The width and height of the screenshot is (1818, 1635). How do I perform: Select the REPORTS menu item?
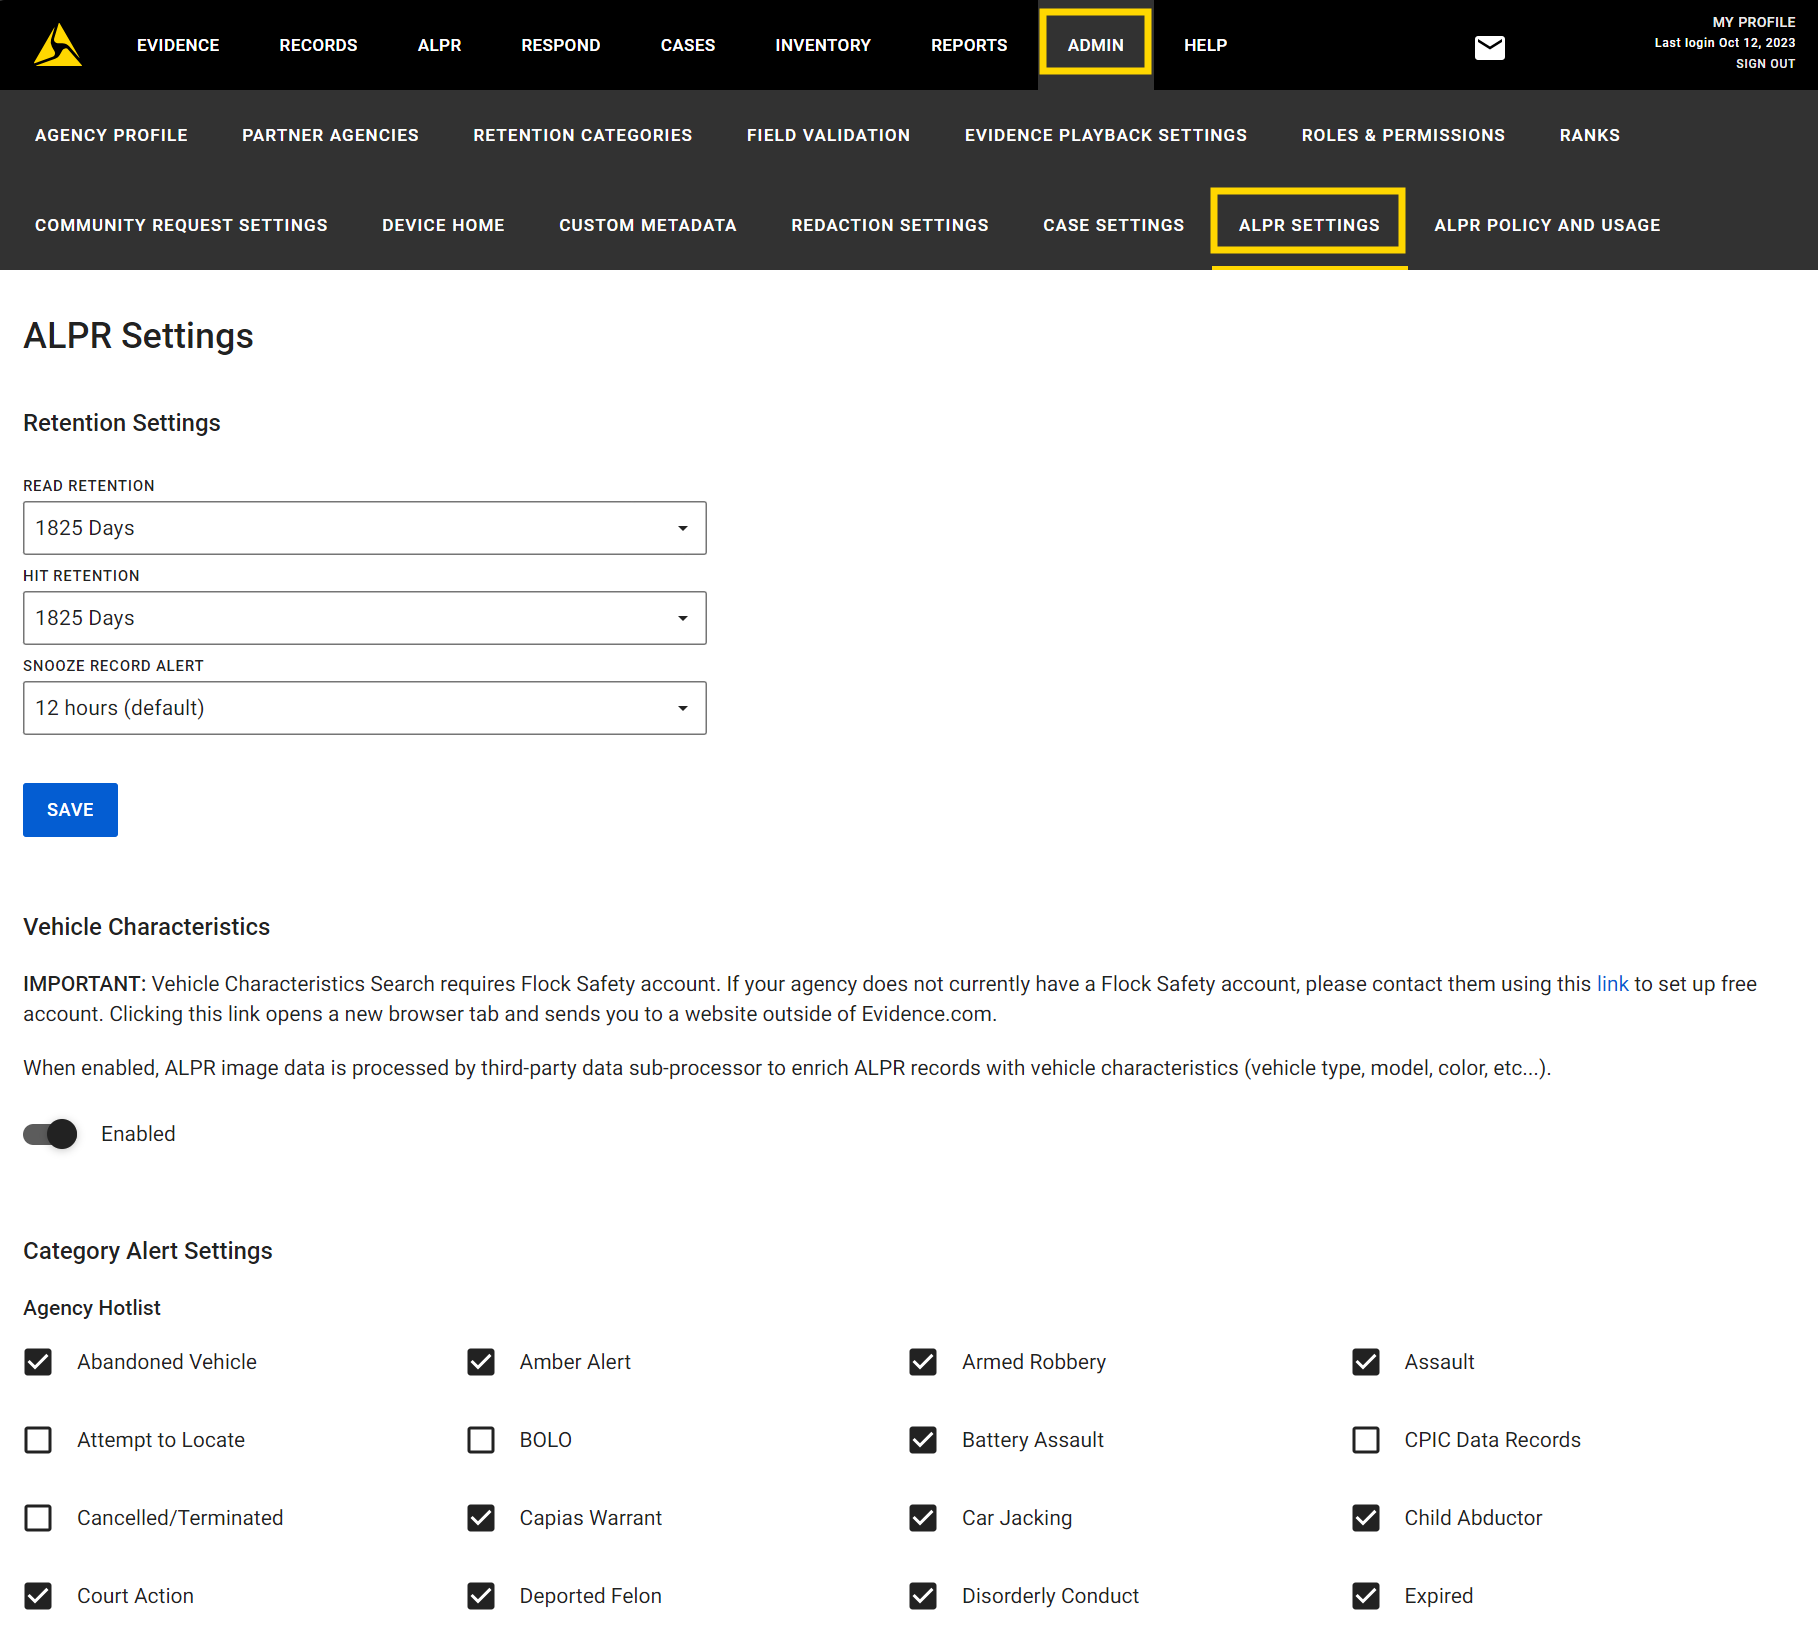click(968, 44)
